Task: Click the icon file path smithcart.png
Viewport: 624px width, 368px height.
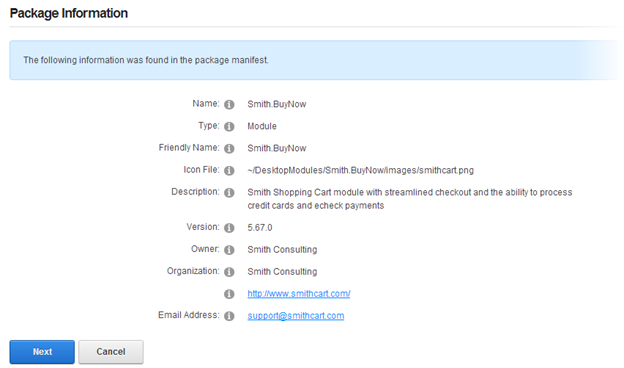Action: click(361, 170)
